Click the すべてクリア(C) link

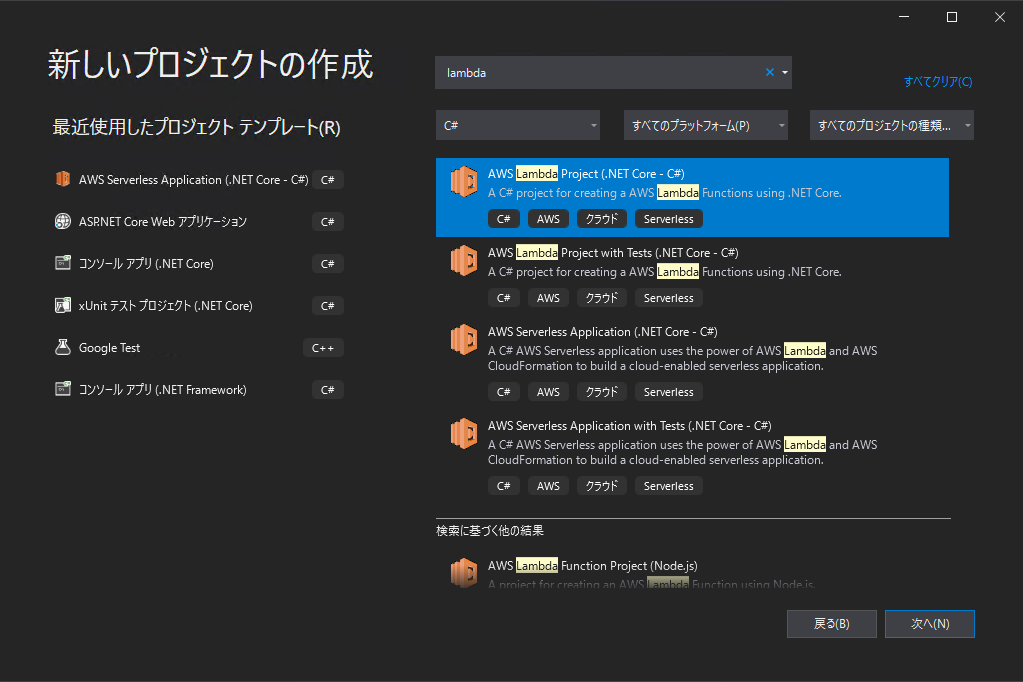coord(936,82)
